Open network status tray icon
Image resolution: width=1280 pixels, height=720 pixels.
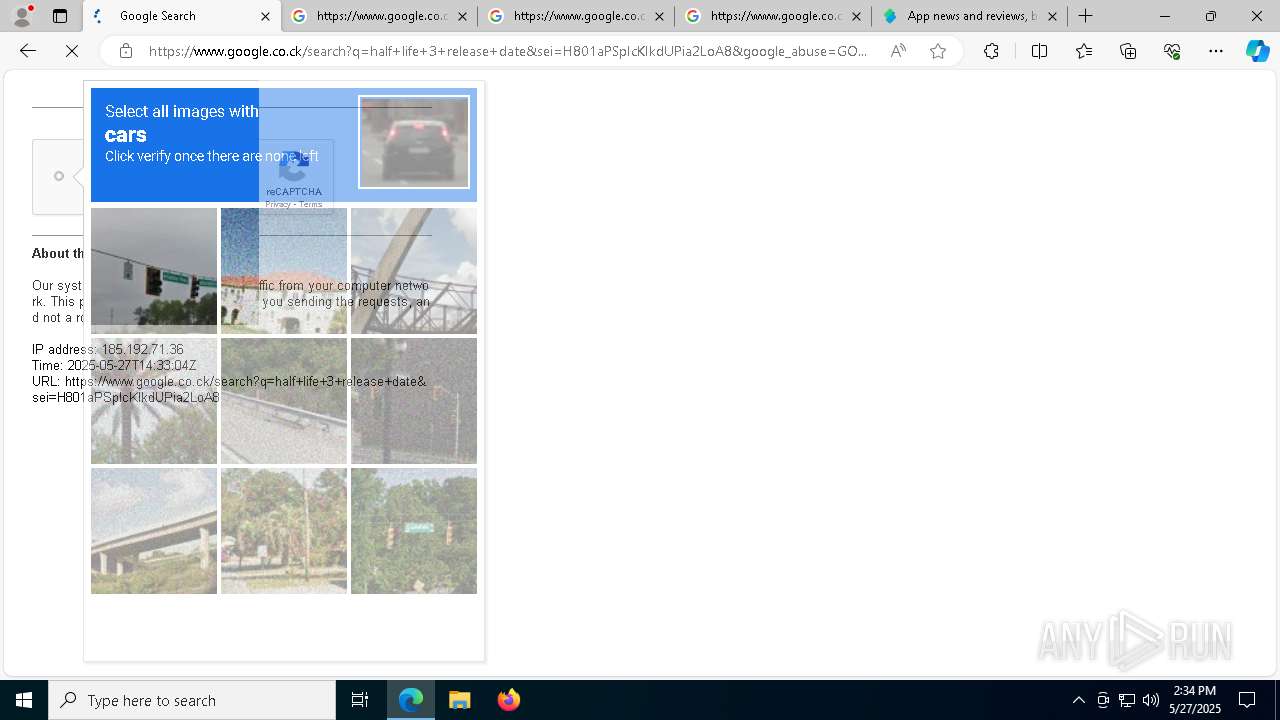tap(1127, 700)
